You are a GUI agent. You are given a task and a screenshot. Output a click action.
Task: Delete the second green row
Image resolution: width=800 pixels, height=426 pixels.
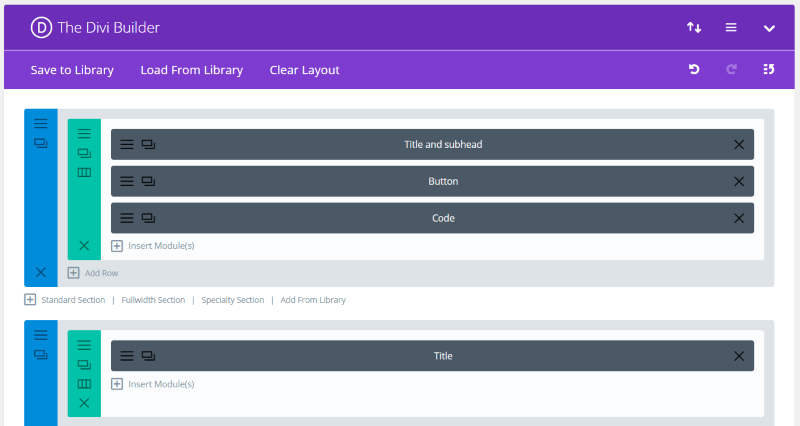(84, 403)
